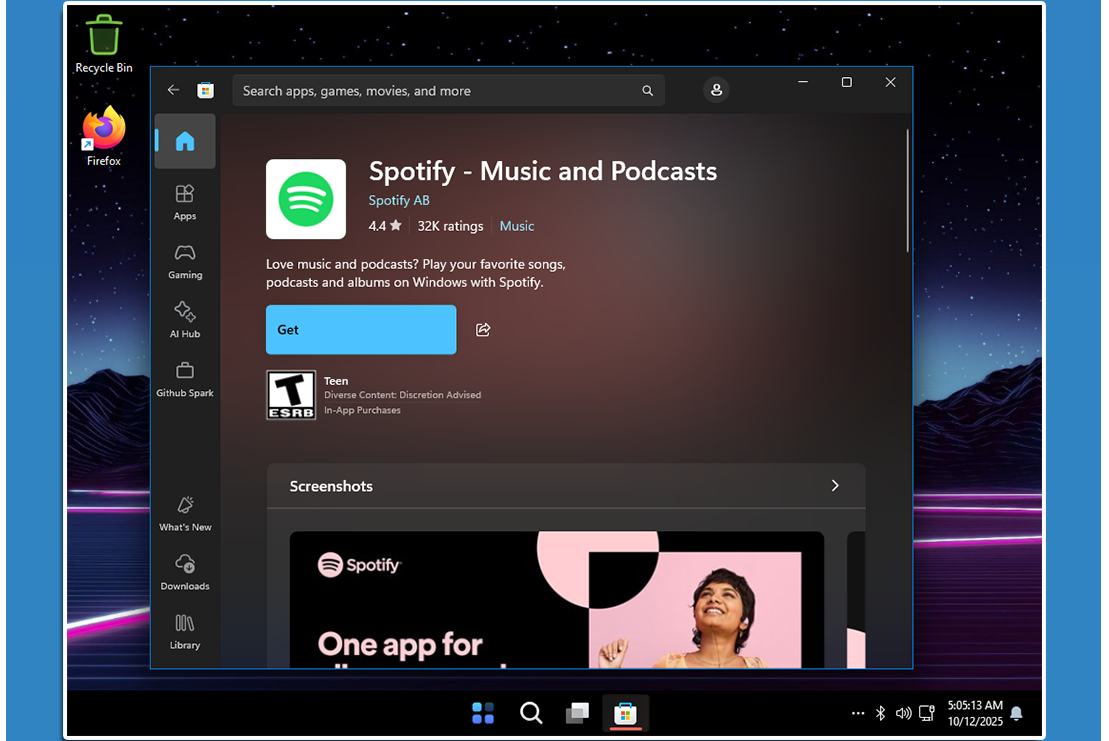Open Github Spark in the sidebar

coord(185,378)
